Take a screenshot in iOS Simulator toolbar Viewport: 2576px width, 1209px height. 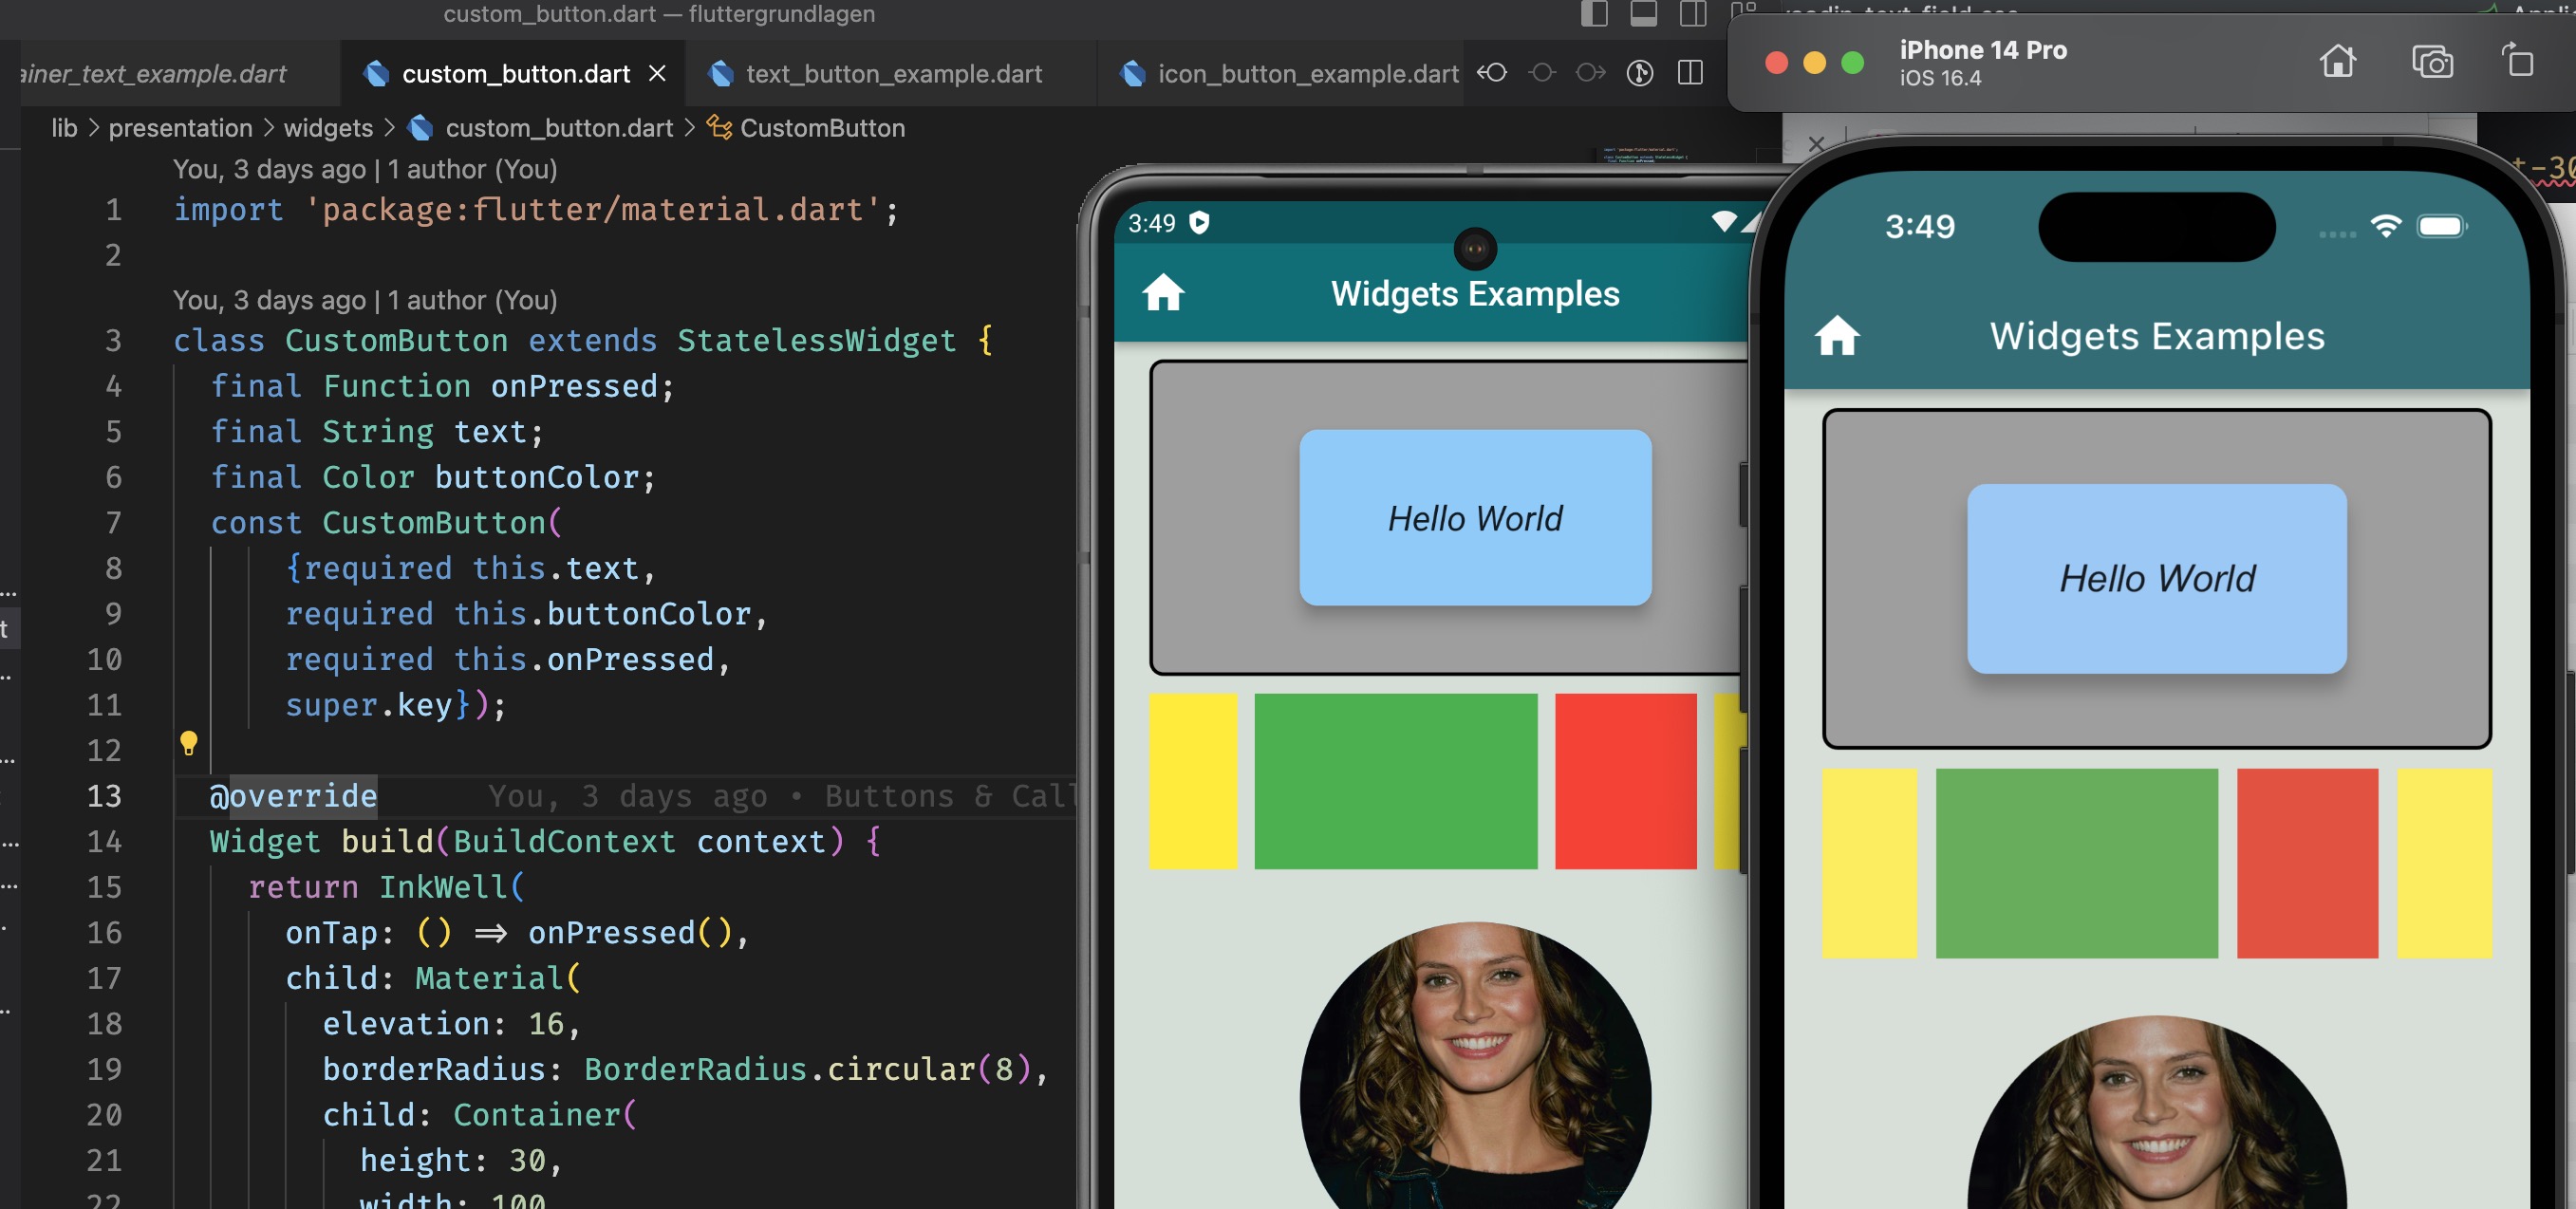point(2432,62)
